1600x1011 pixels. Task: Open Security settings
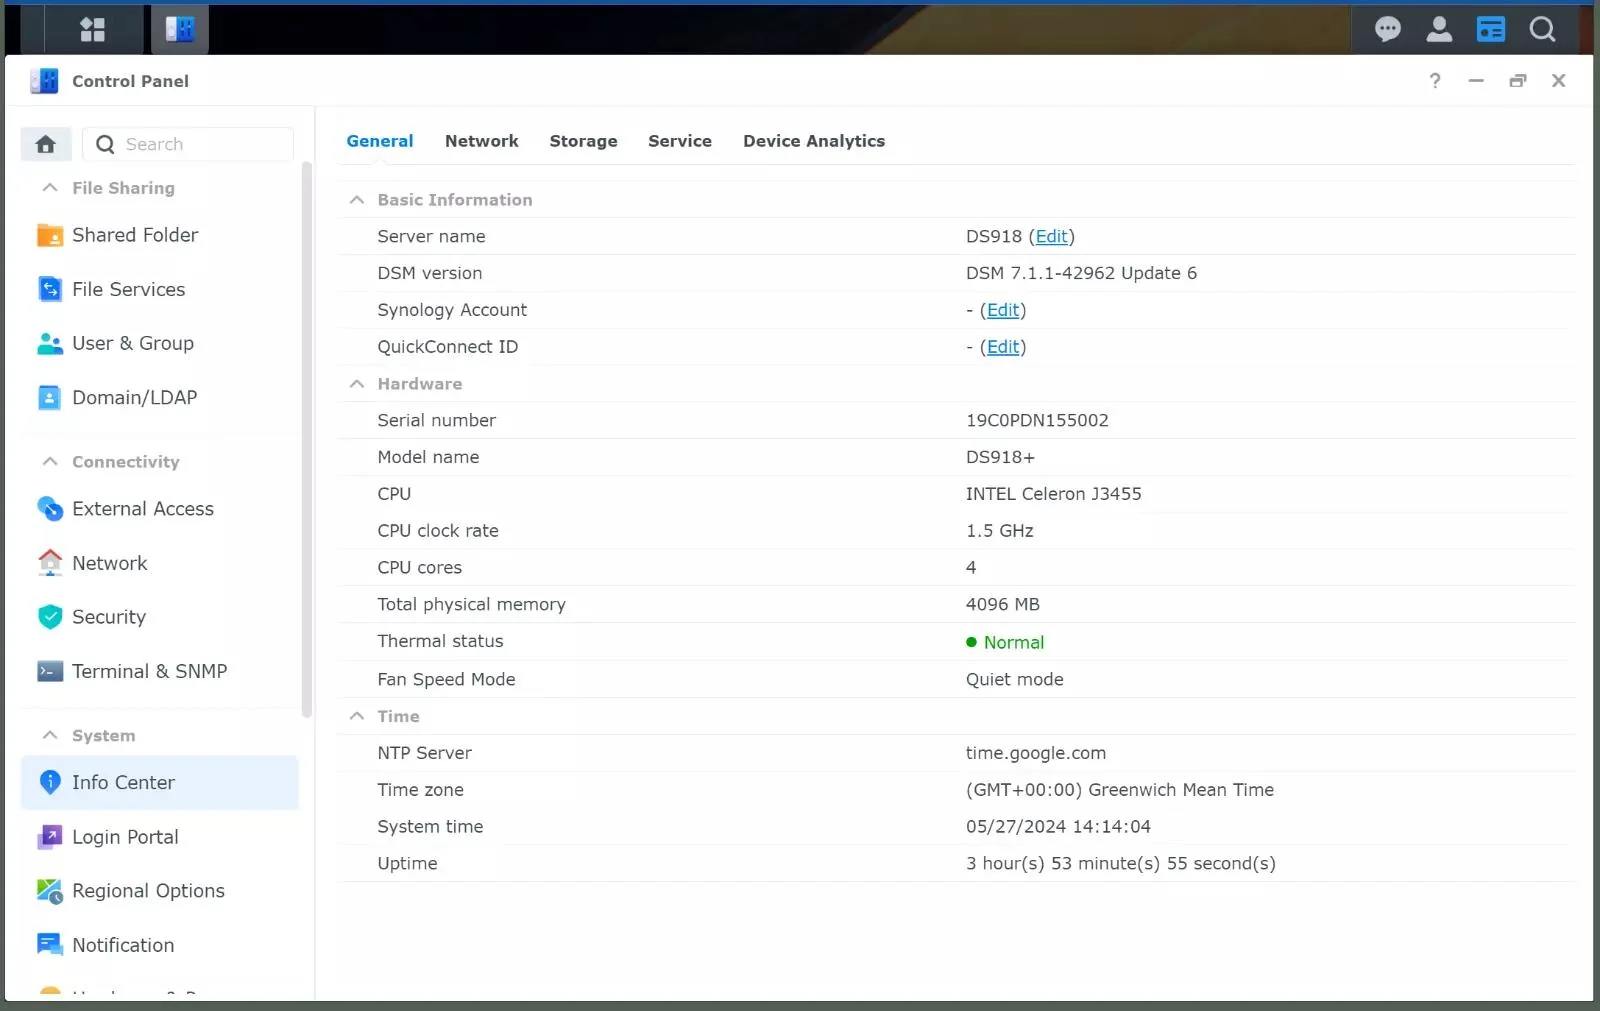click(107, 617)
